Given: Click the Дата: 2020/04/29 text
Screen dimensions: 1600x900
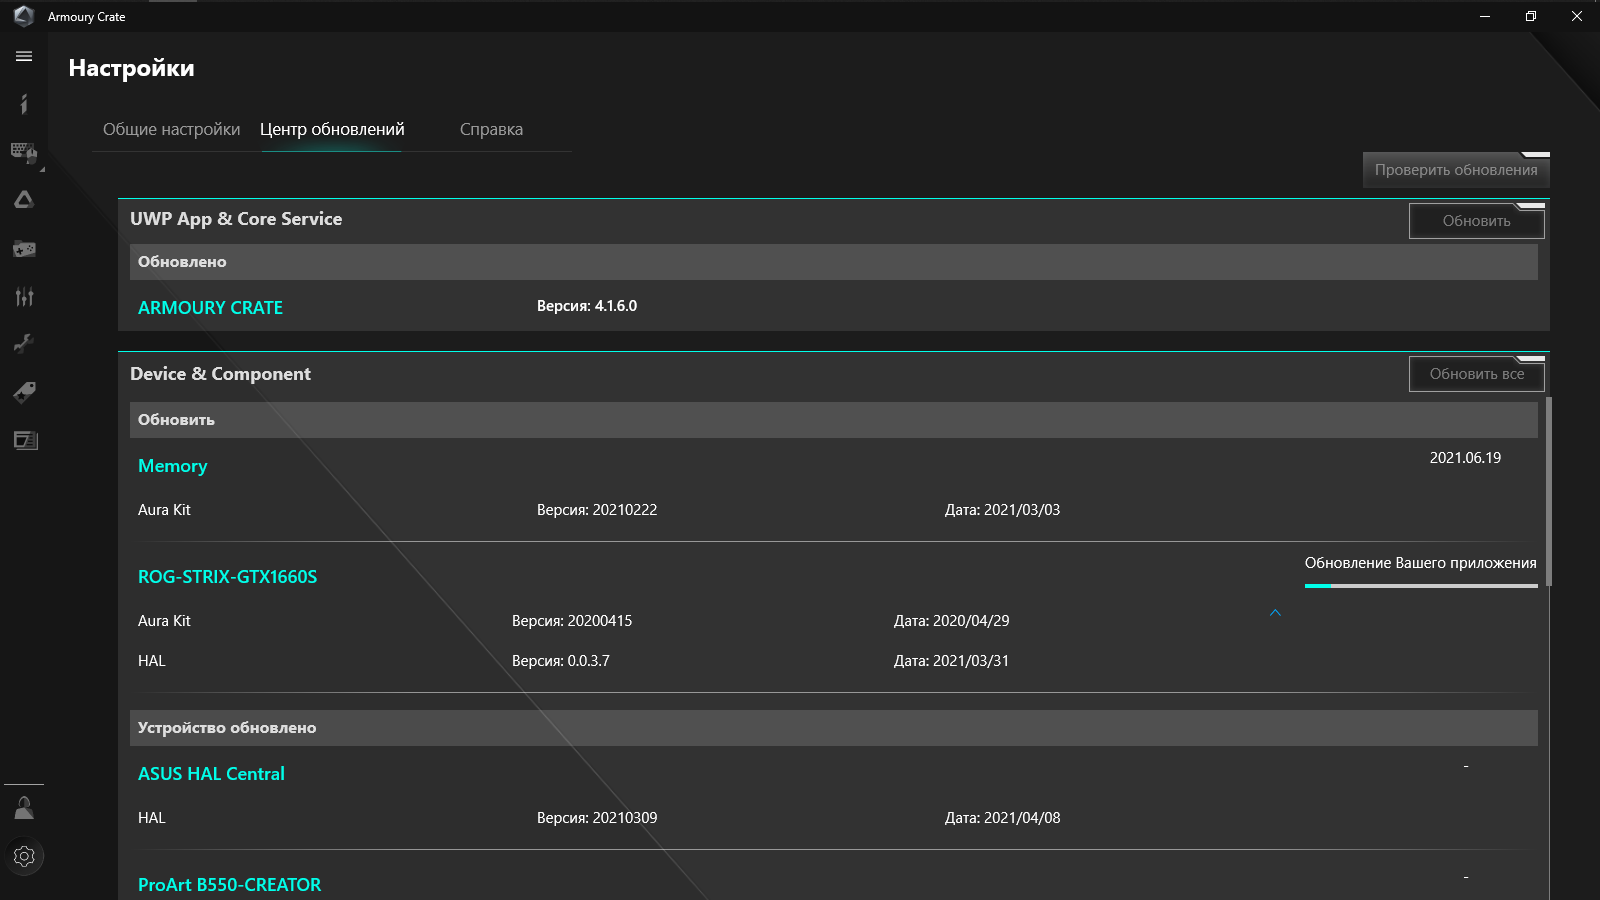Looking at the screenshot, I should [x=951, y=621].
